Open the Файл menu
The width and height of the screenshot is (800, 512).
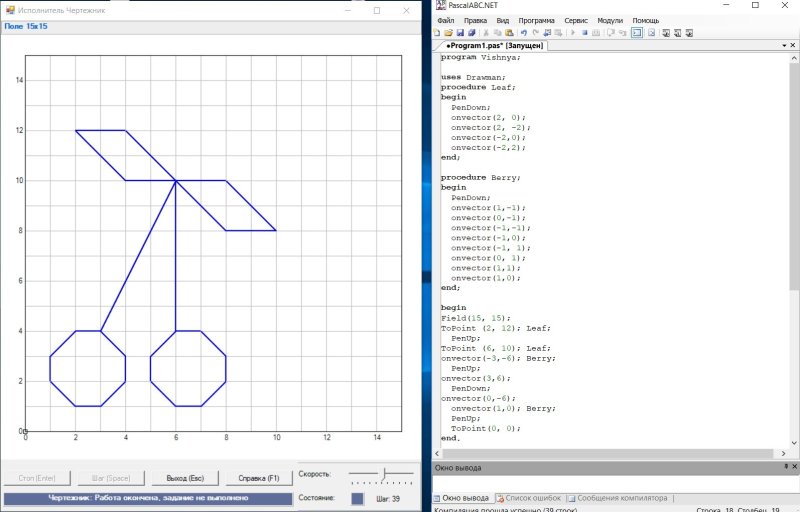click(x=445, y=20)
